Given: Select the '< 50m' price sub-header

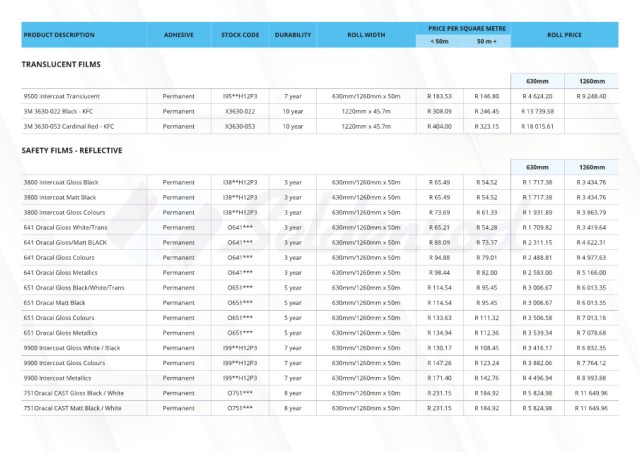Looking at the screenshot, I should (438, 42).
